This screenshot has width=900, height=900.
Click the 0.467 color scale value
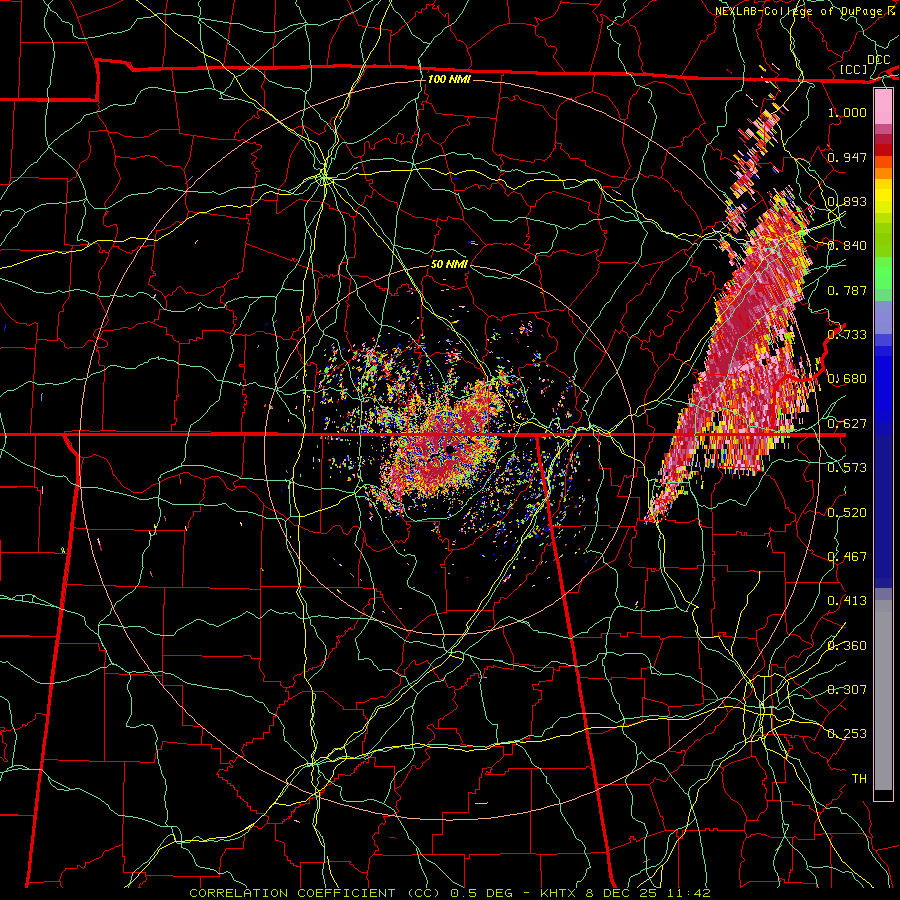tap(847, 557)
